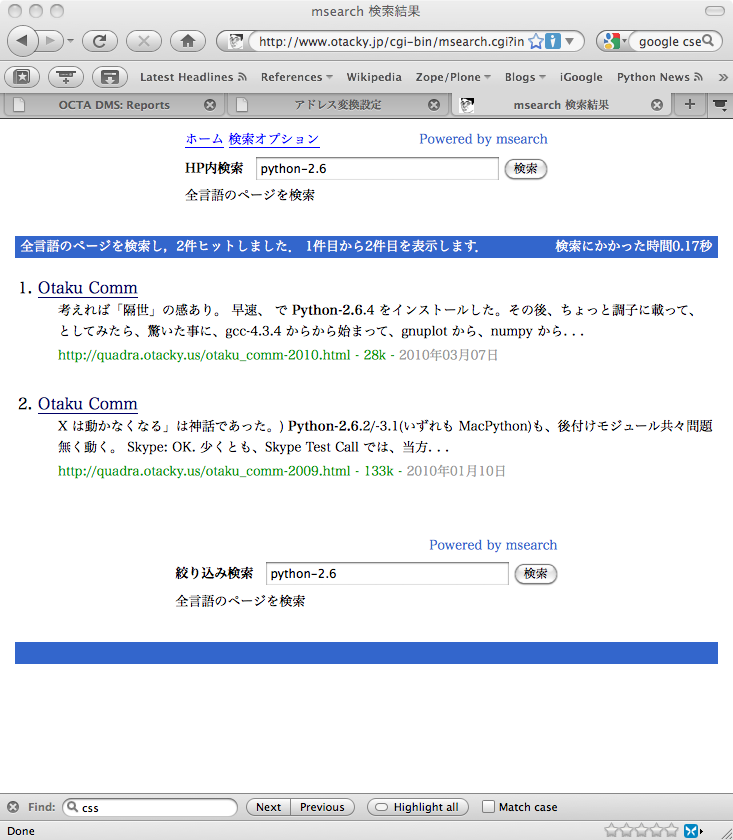This screenshot has height=840, width=733.
Task: Switch to the OCTA DMS: Reports tab
Action: [114, 105]
